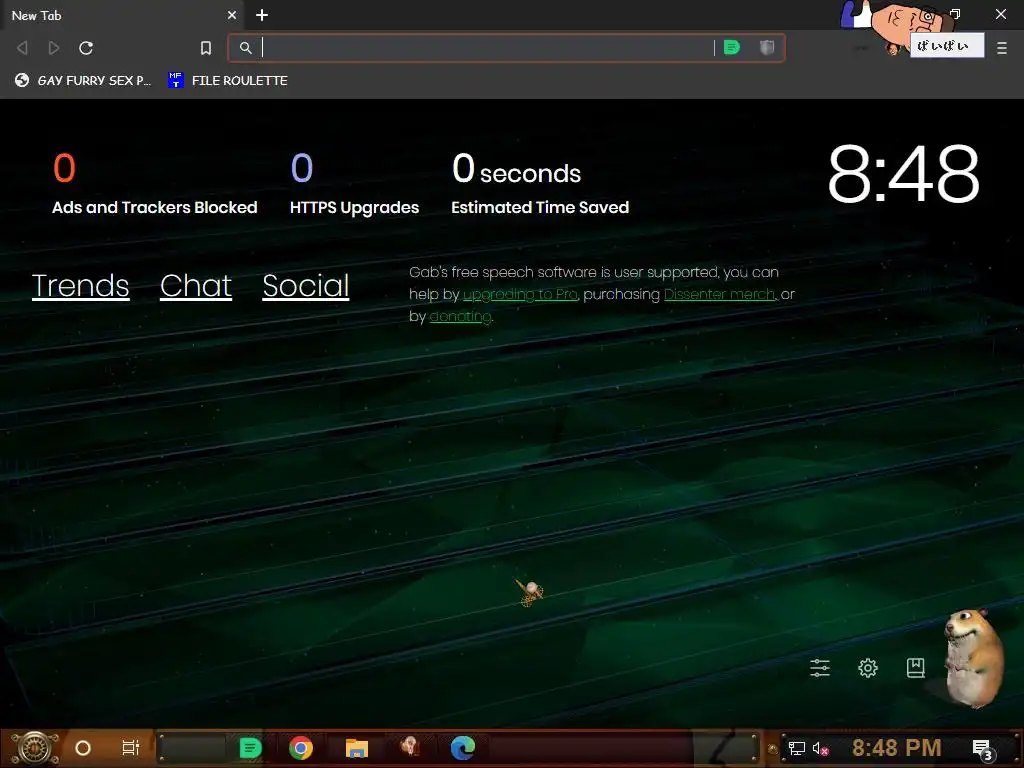1024x768 pixels.
Task: Open the grey shield icon in the address bar
Action: click(767, 48)
